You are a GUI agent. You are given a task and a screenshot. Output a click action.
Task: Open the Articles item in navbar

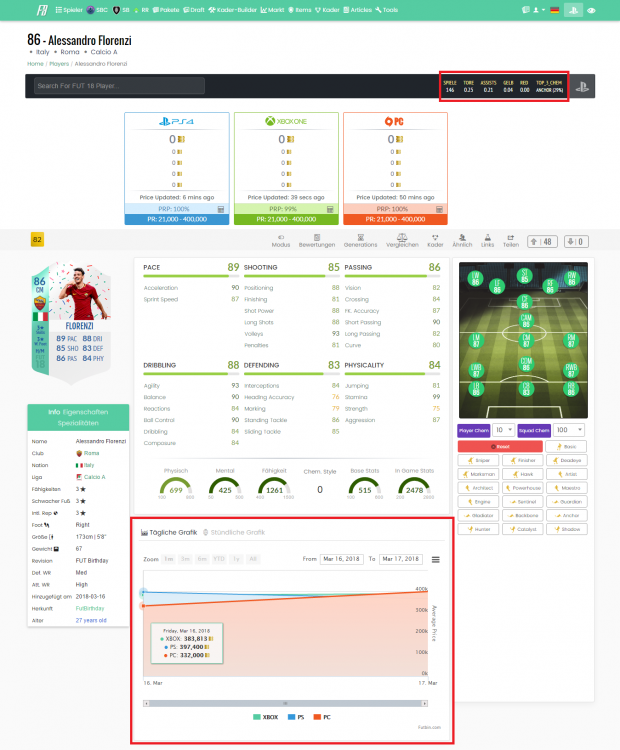(357, 10)
